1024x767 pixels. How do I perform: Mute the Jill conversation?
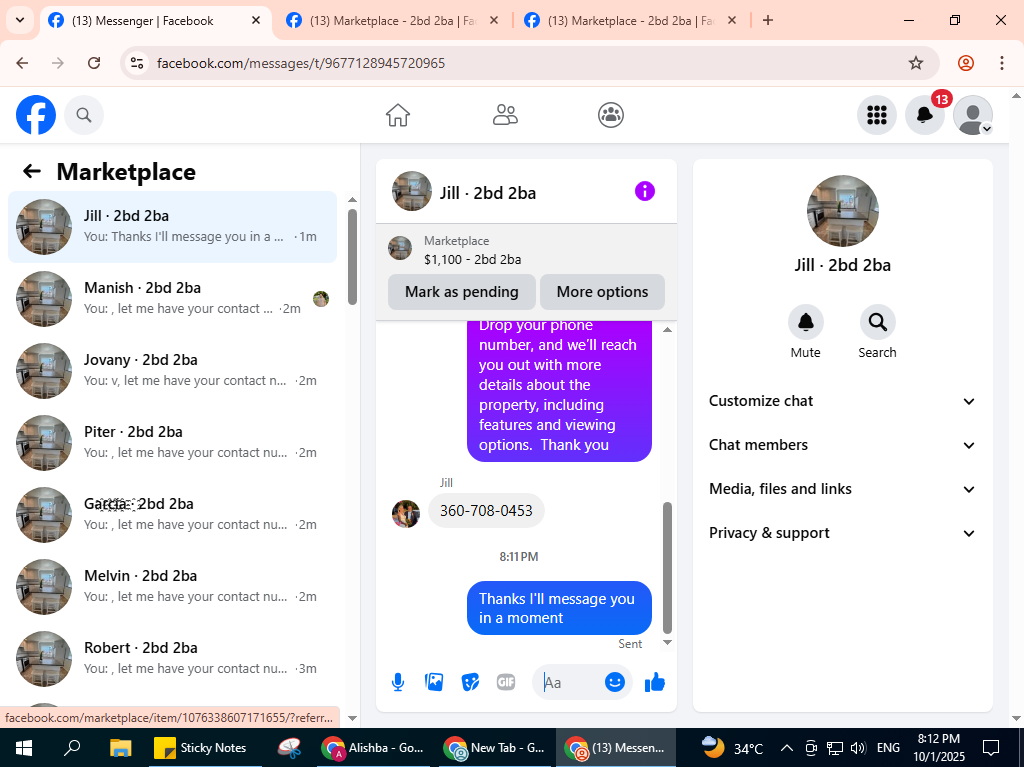(x=805, y=322)
